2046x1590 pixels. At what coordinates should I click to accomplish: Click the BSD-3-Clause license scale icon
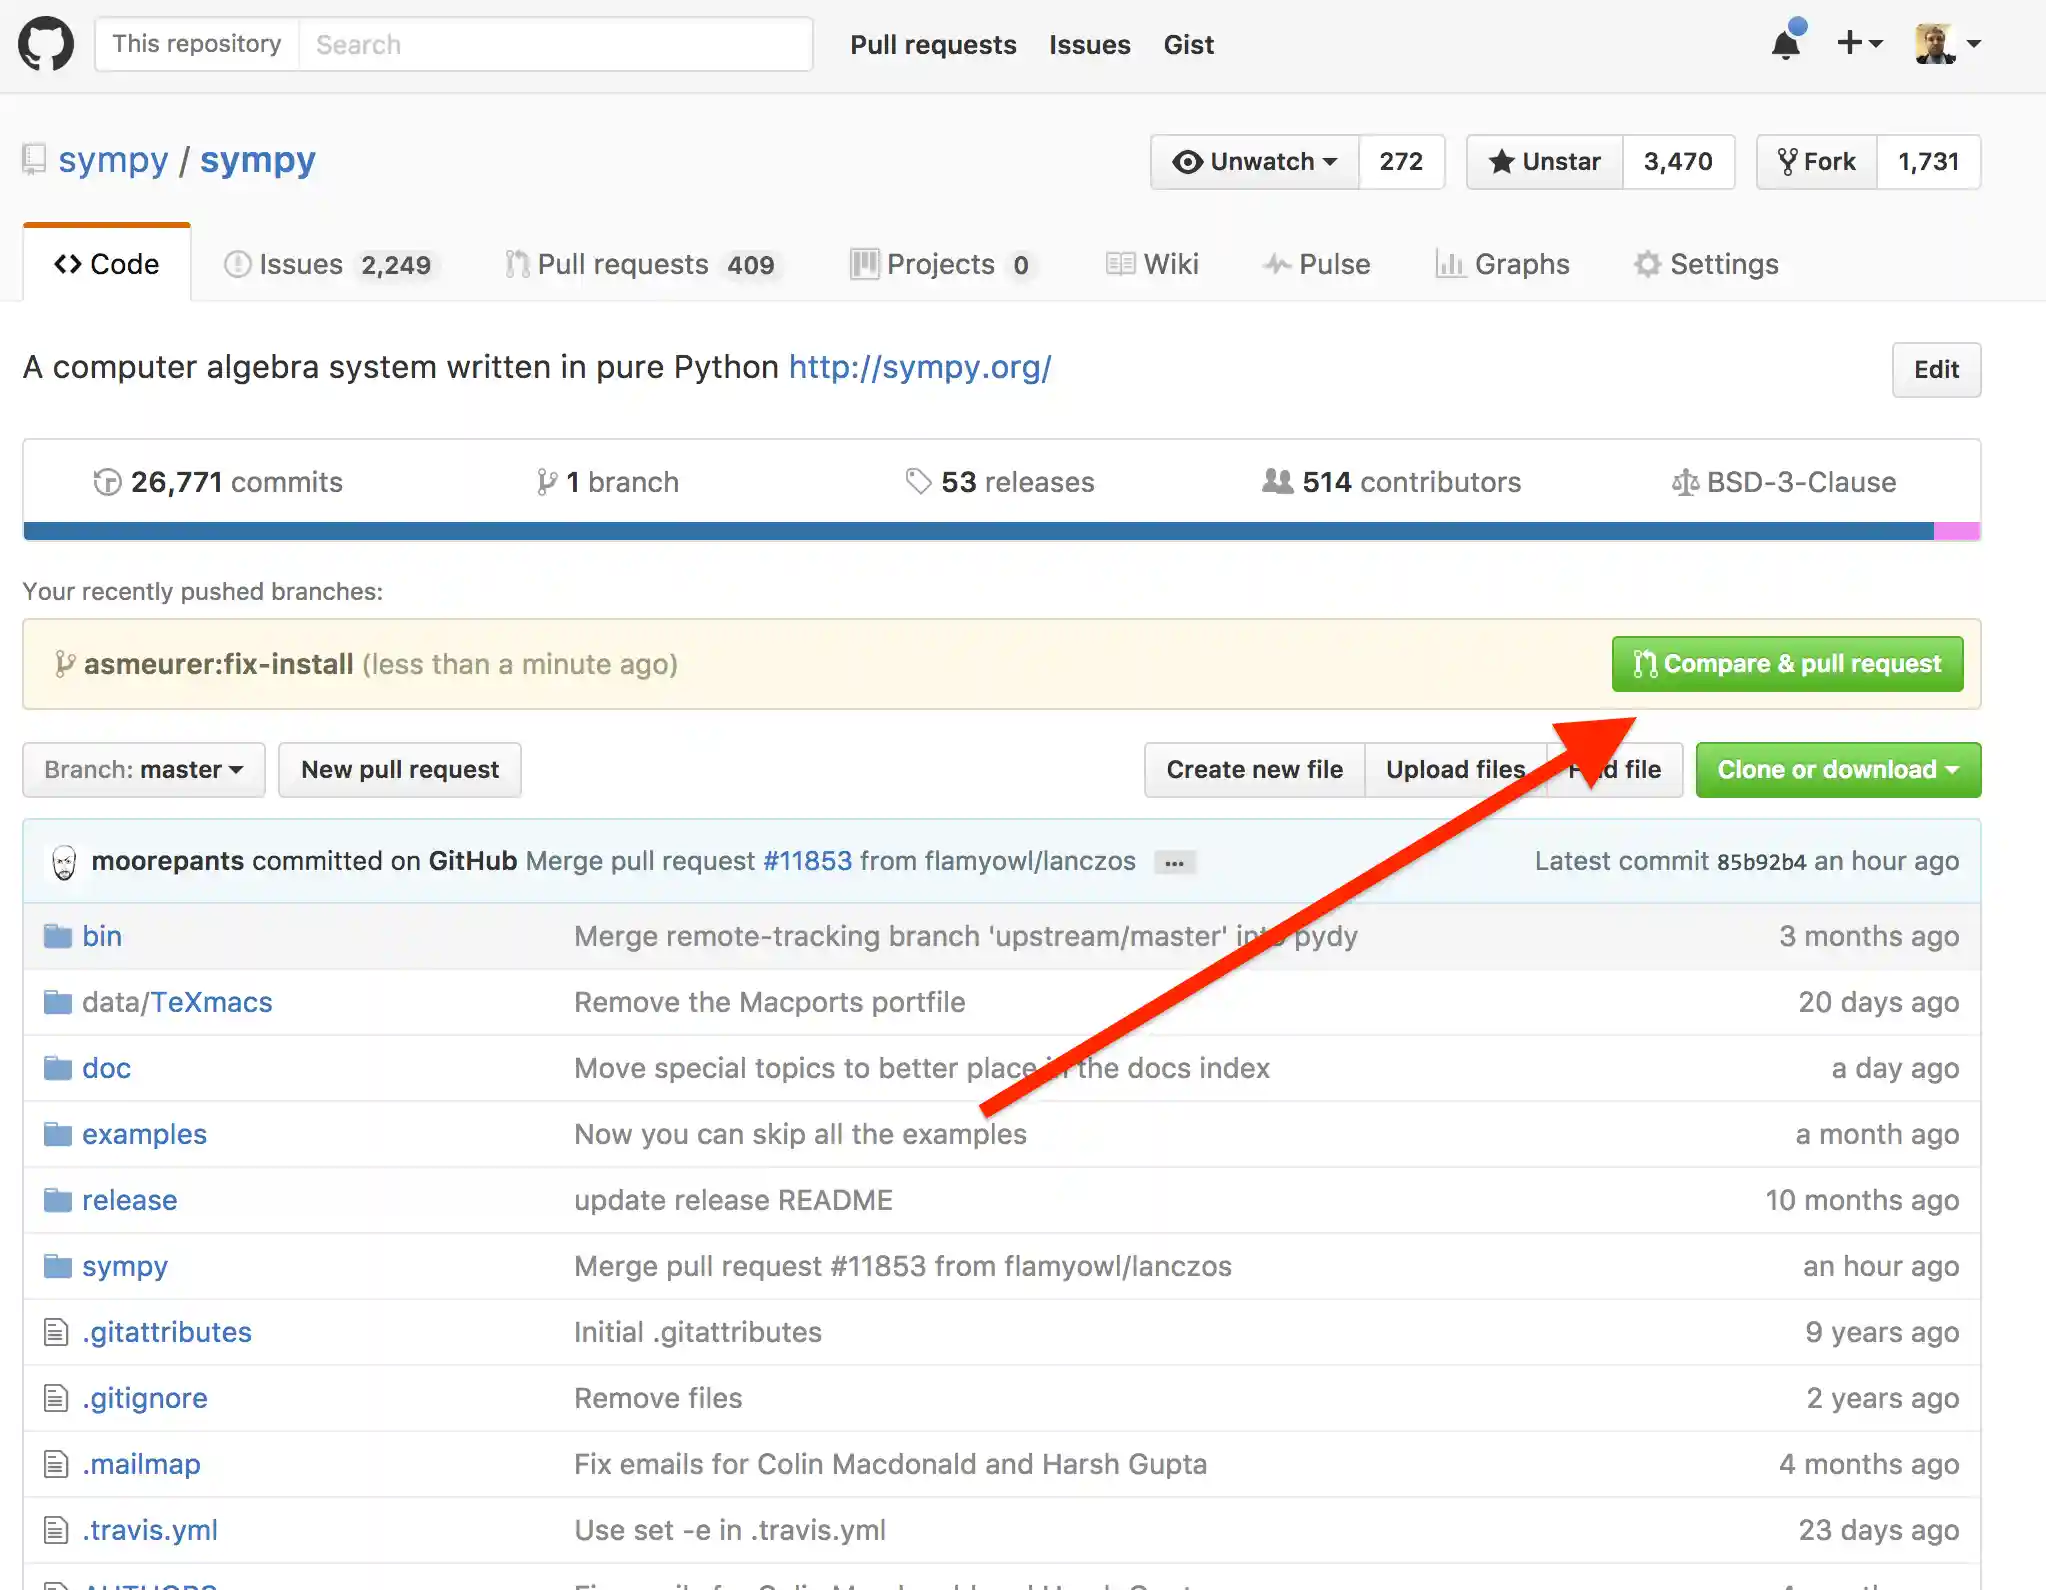1685,483
